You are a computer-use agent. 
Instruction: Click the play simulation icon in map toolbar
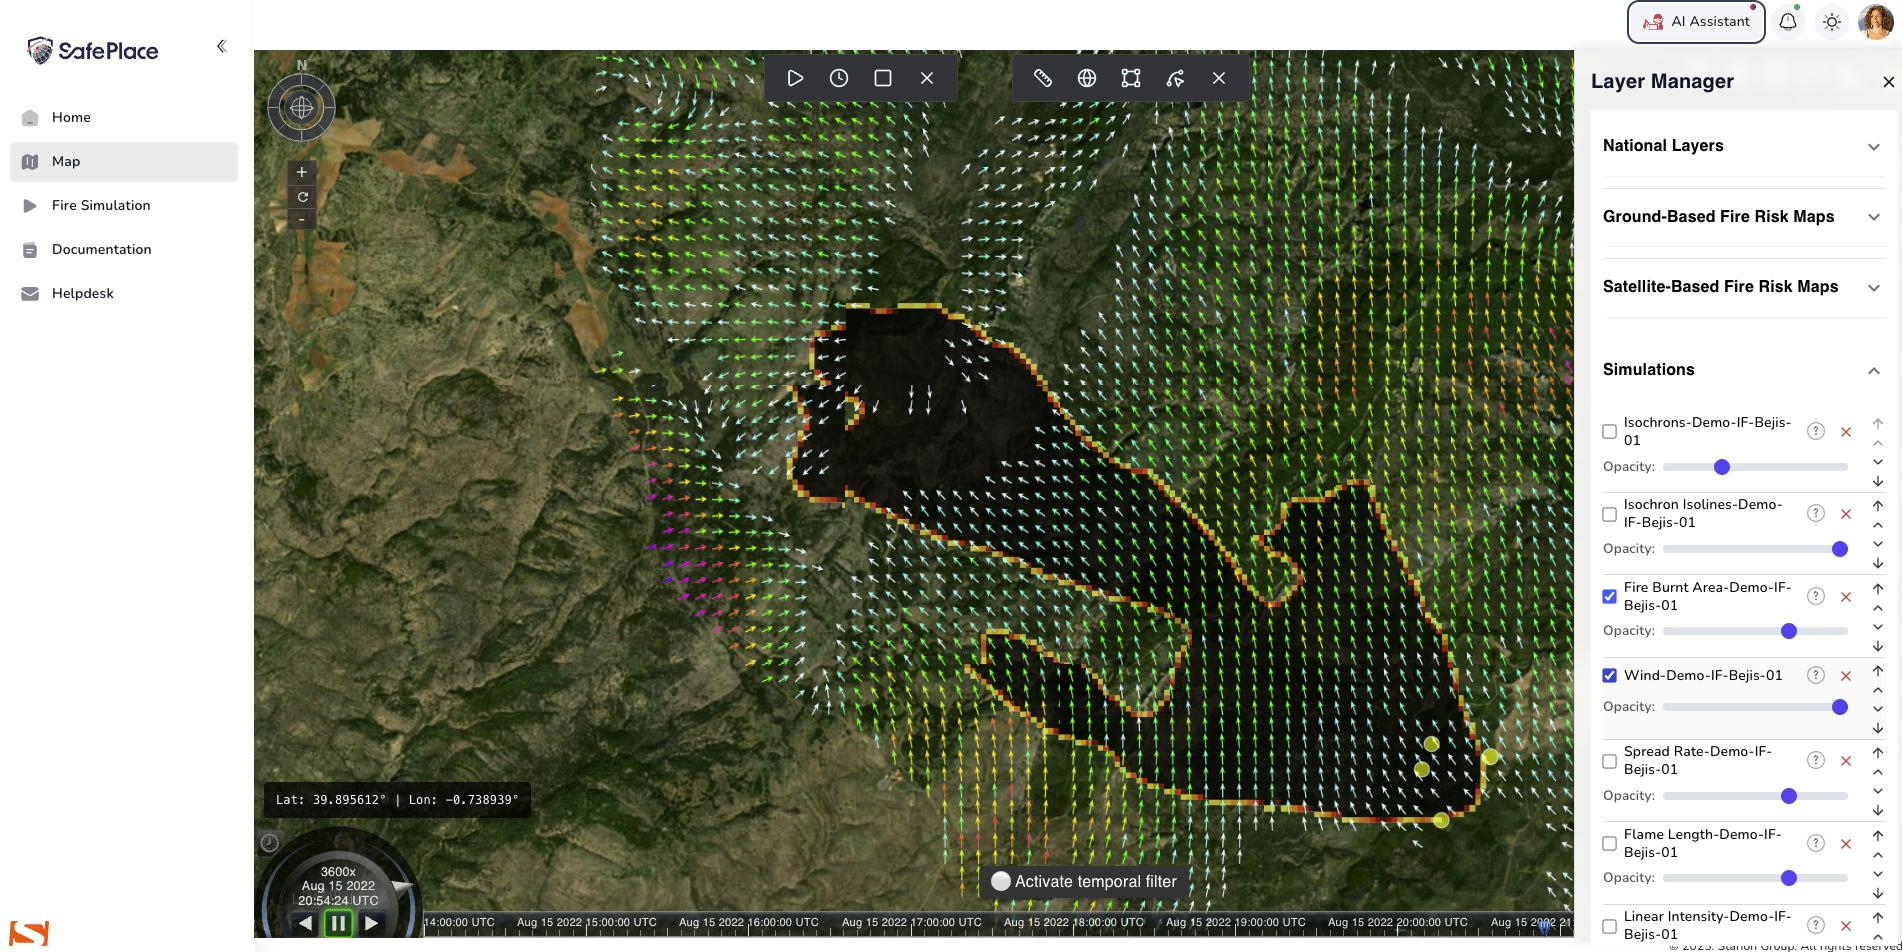[x=795, y=78]
